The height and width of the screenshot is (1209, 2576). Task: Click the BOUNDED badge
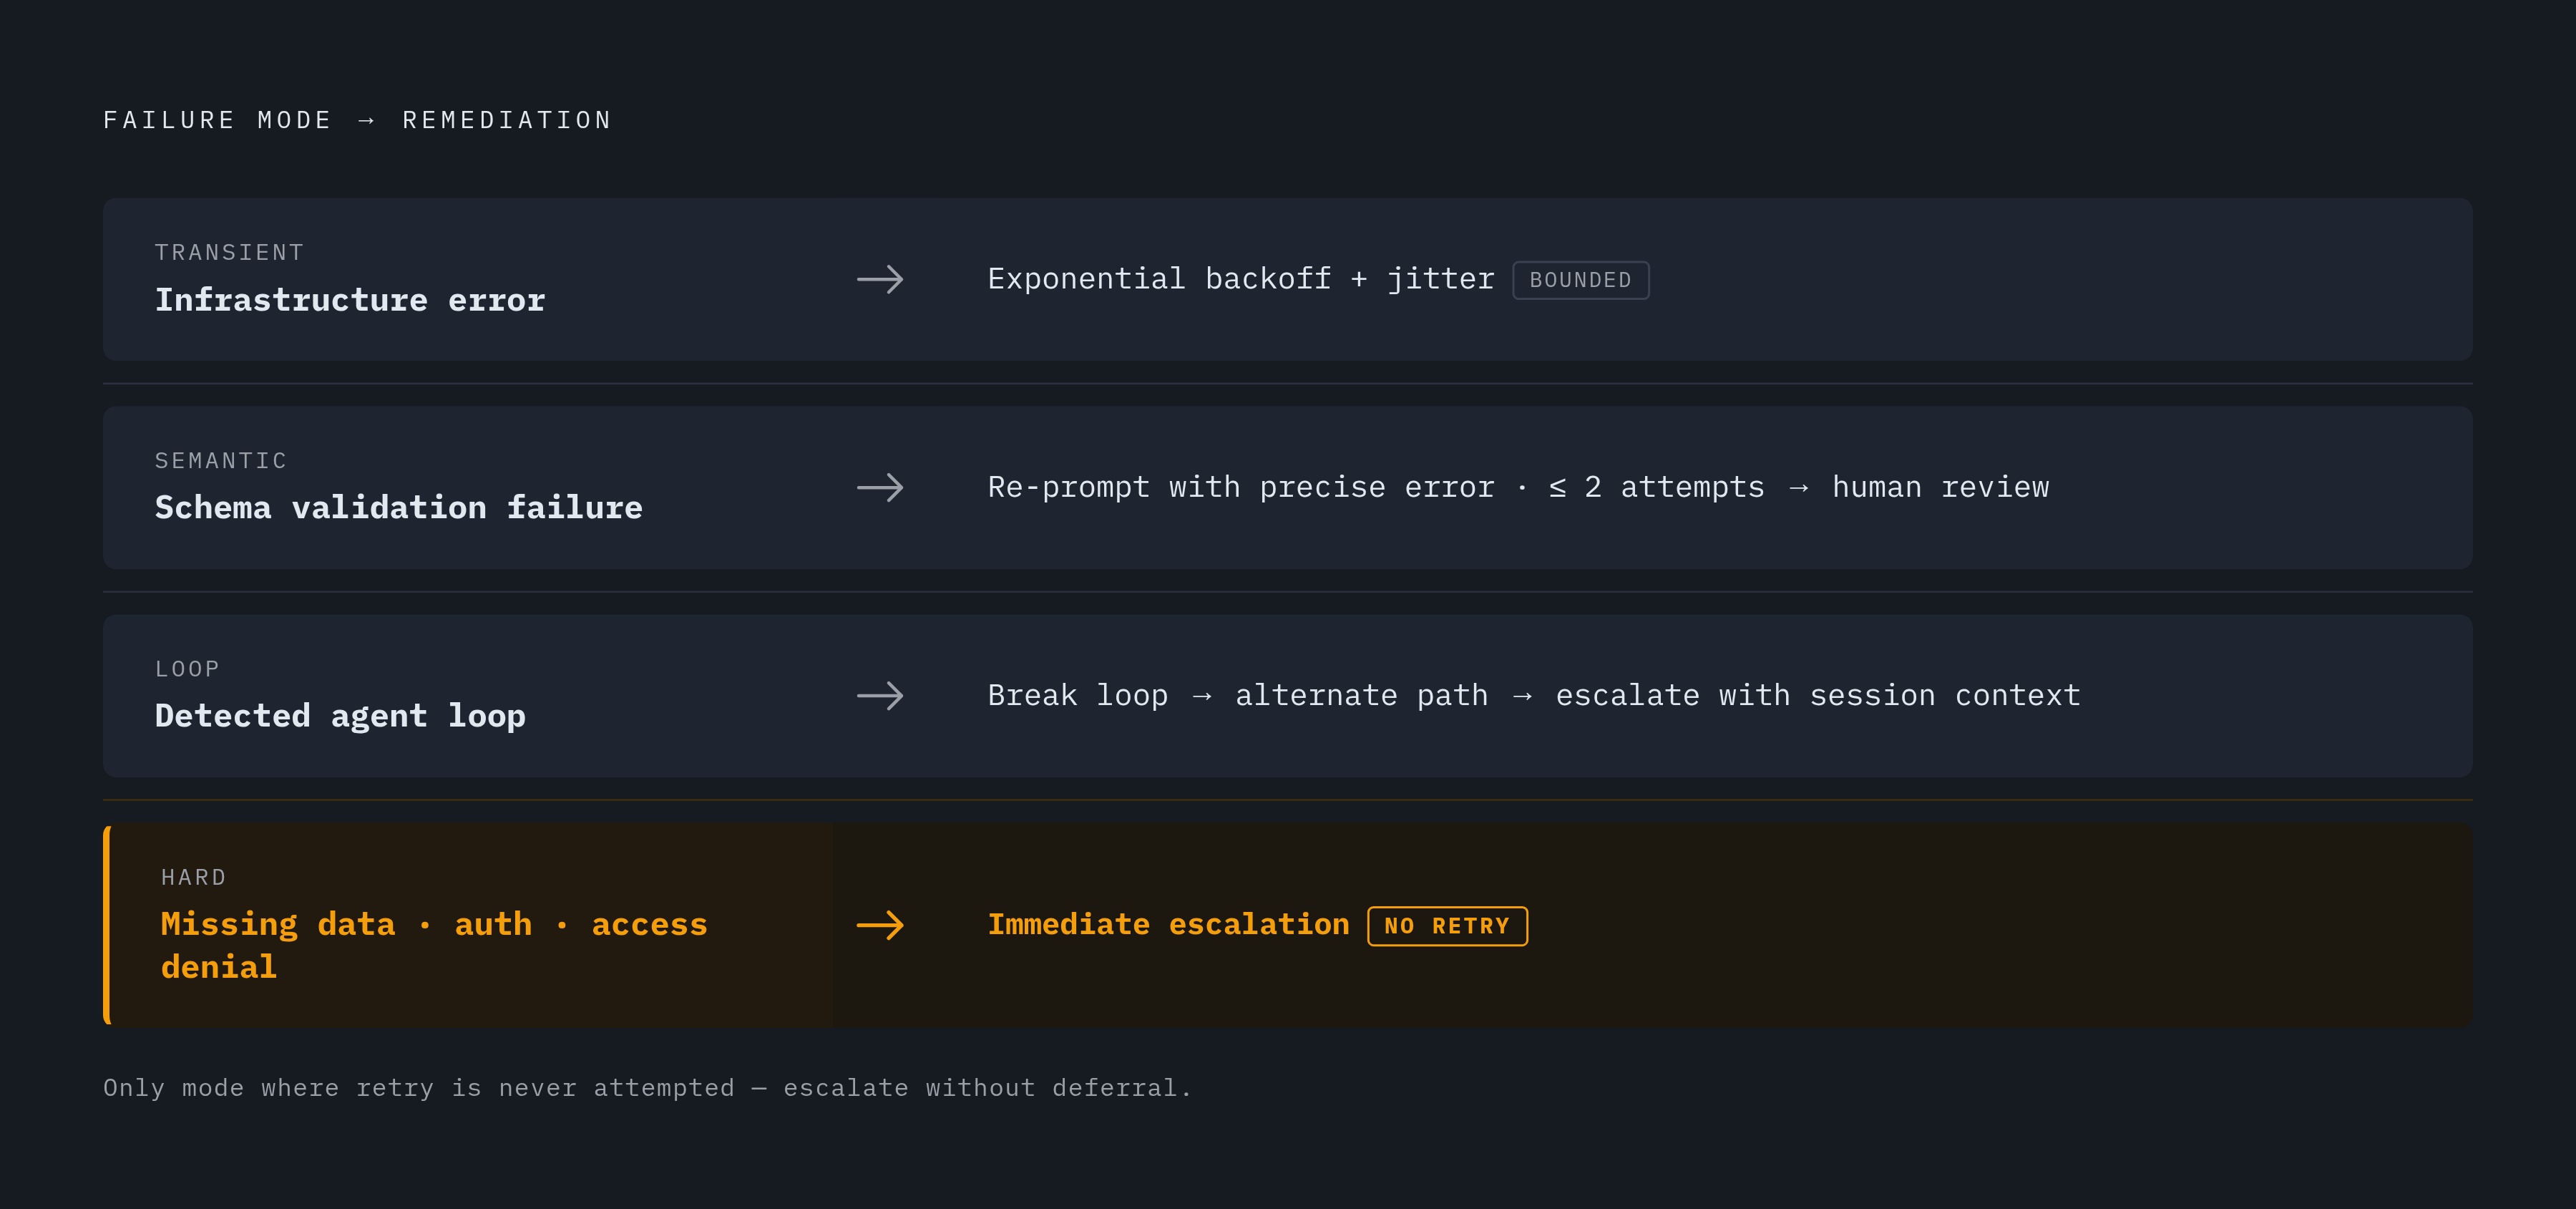click(1580, 280)
